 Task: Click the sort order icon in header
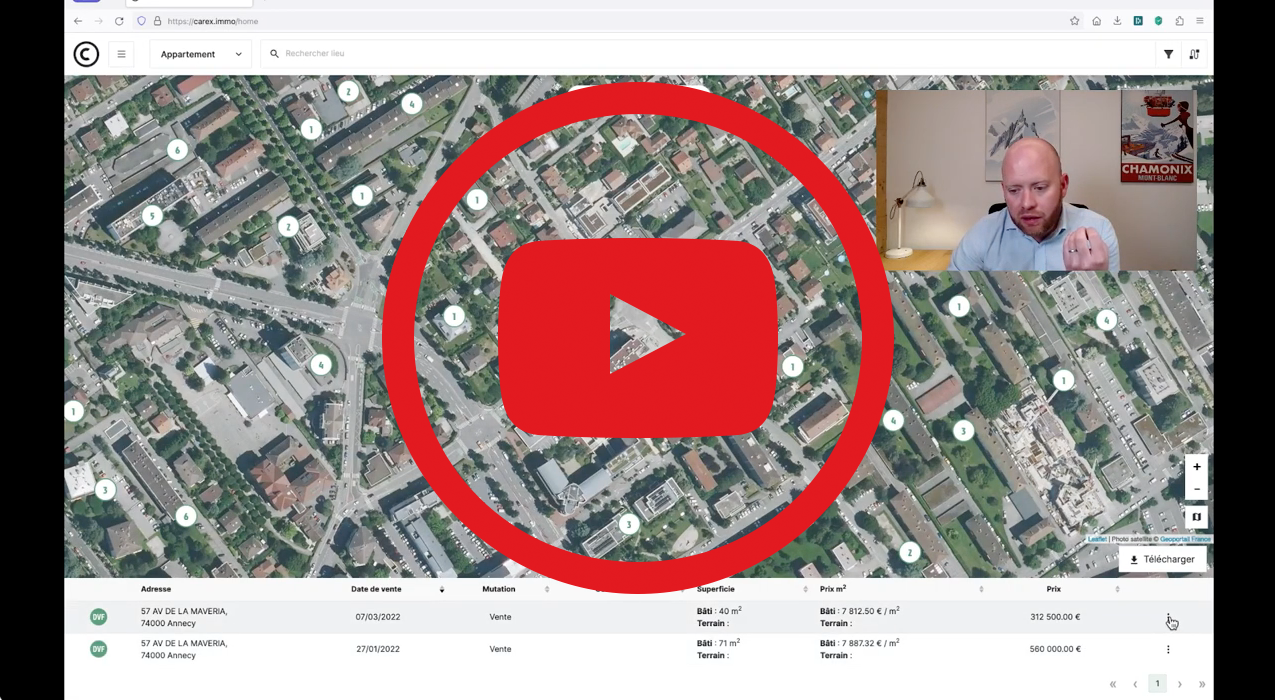[1194, 54]
